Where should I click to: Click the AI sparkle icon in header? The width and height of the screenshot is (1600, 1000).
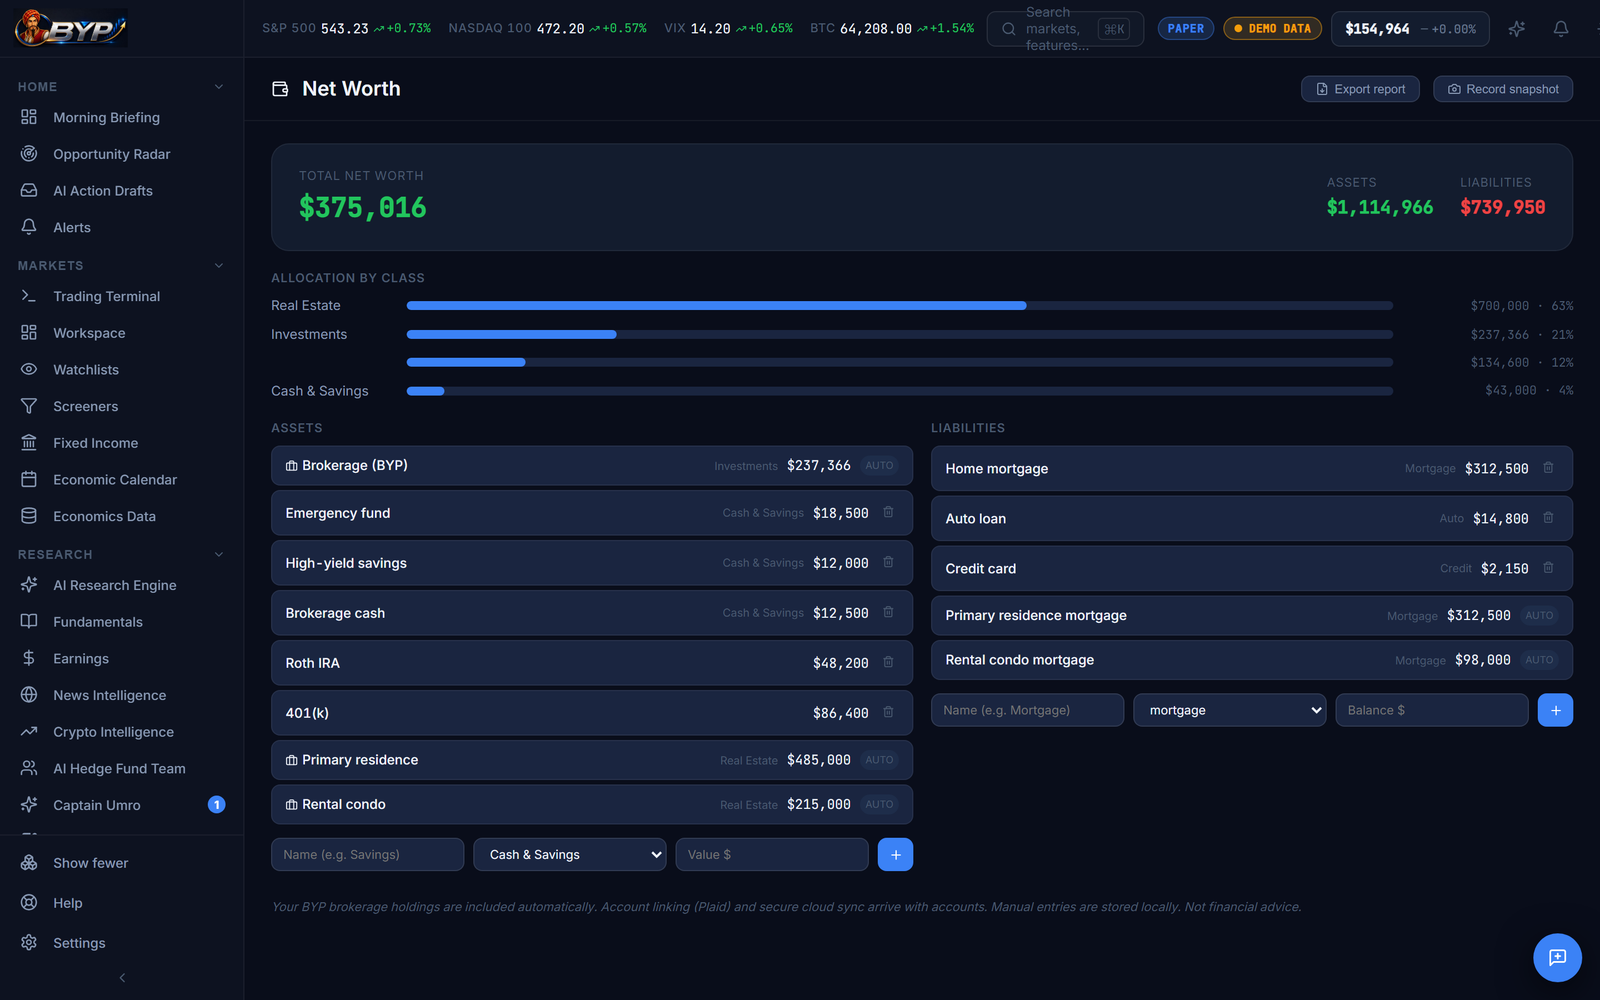(1517, 29)
